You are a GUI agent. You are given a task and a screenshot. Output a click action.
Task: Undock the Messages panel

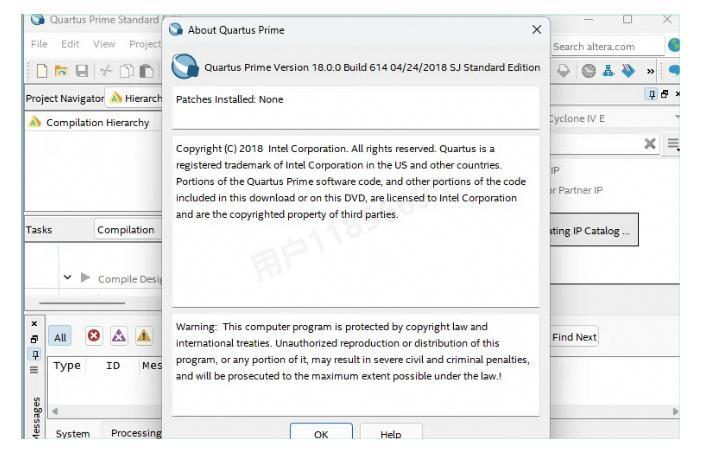(34, 339)
